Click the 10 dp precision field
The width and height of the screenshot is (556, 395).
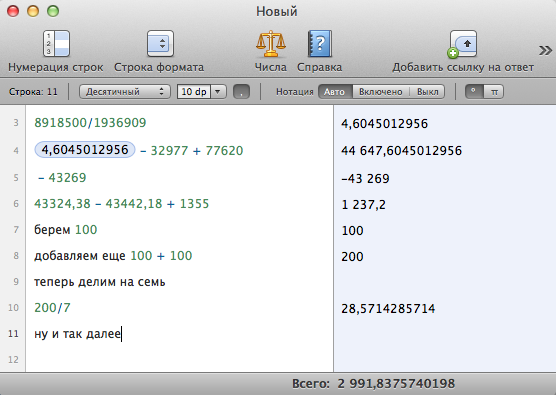point(194,92)
